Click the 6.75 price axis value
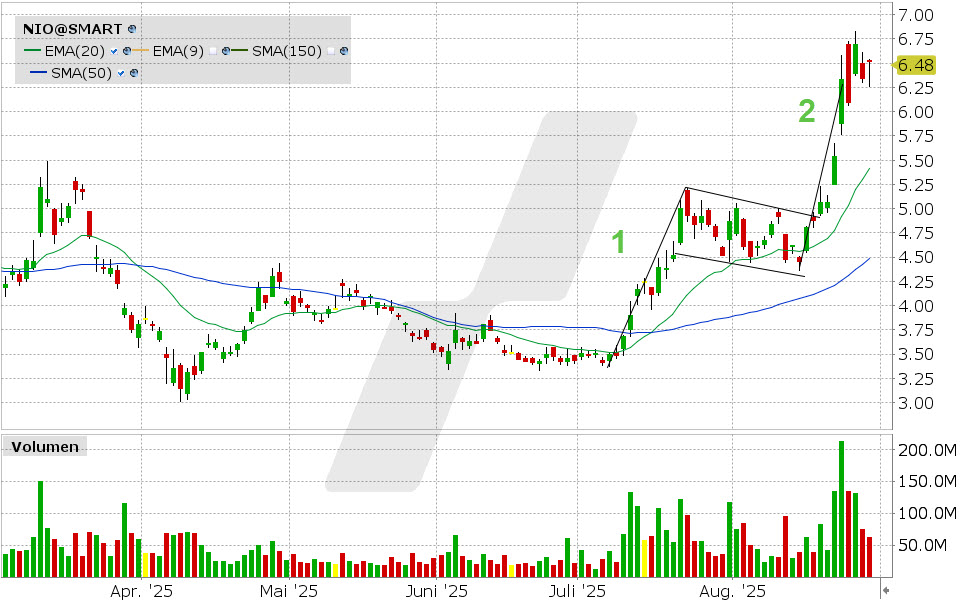 [916, 39]
